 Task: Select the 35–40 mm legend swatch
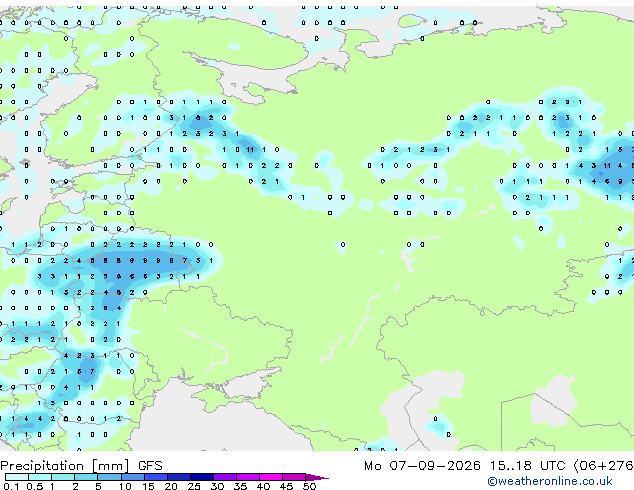click(248, 477)
